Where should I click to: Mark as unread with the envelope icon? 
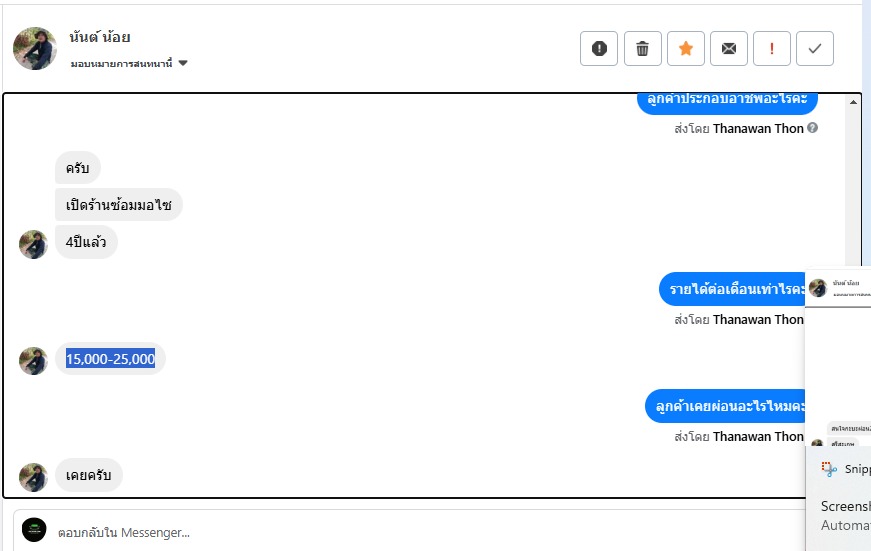[x=729, y=48]
